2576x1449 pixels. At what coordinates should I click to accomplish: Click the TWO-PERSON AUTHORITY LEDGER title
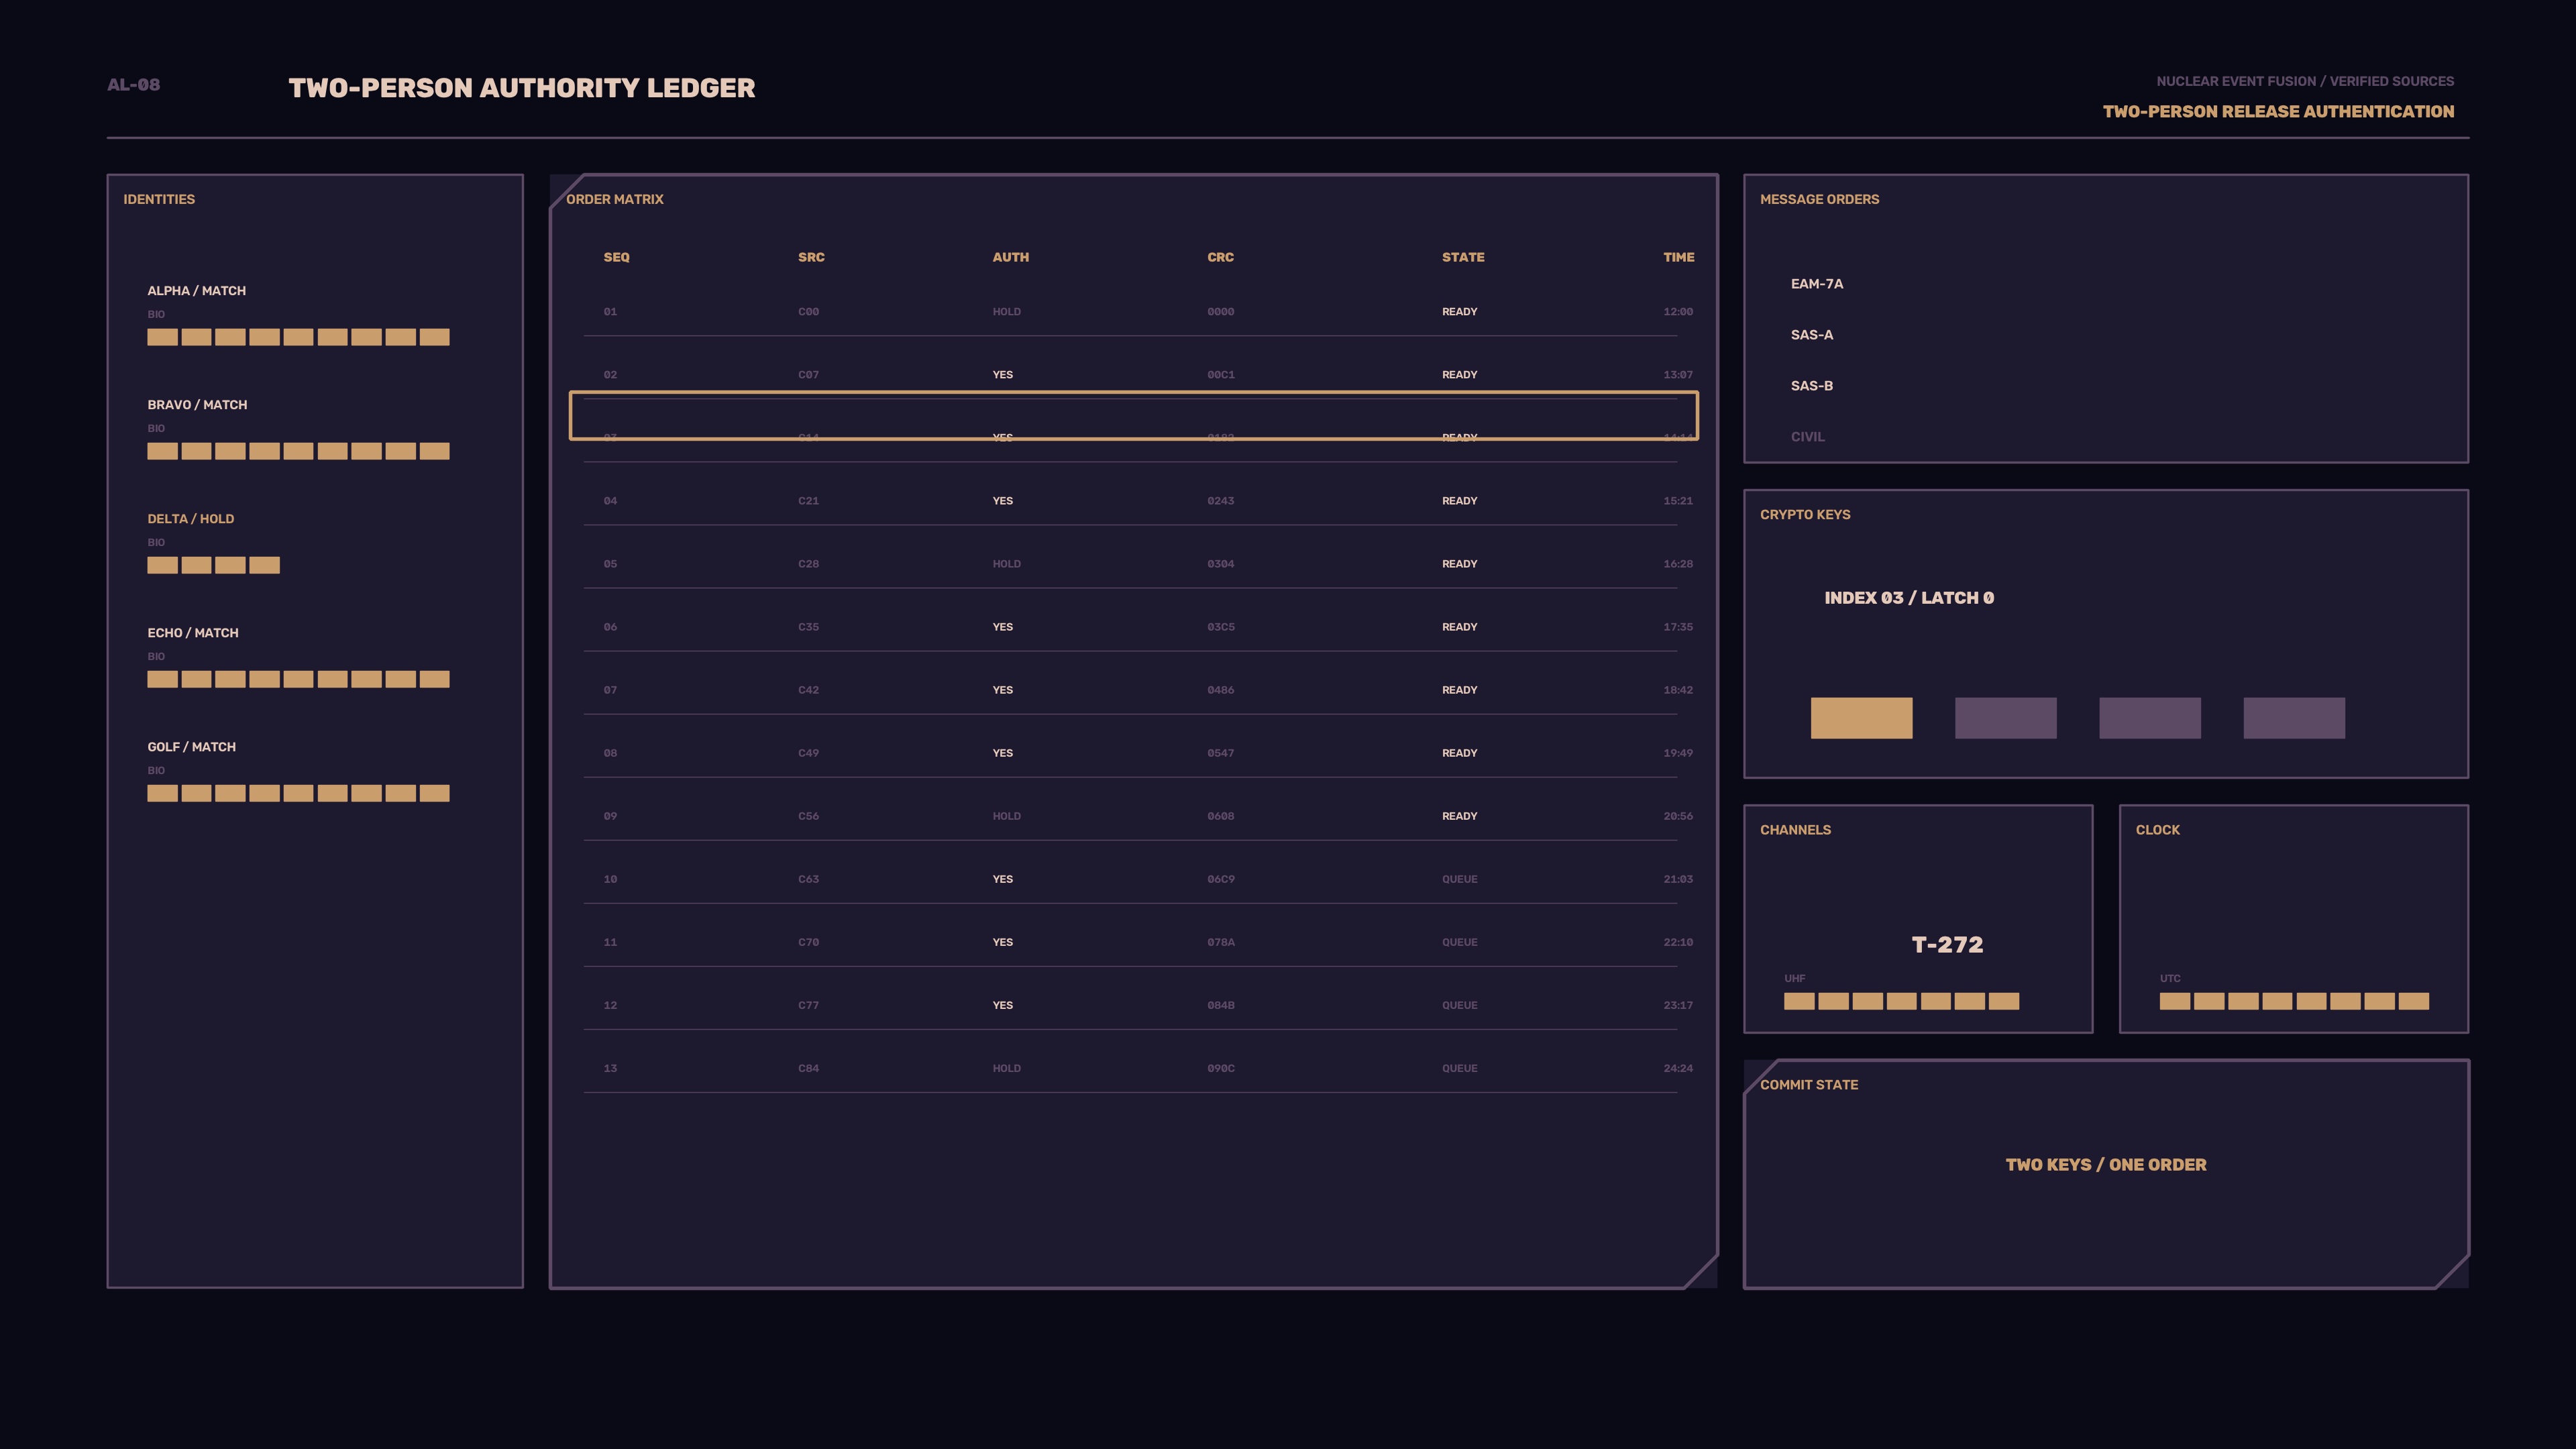click(x=522, y=88)
